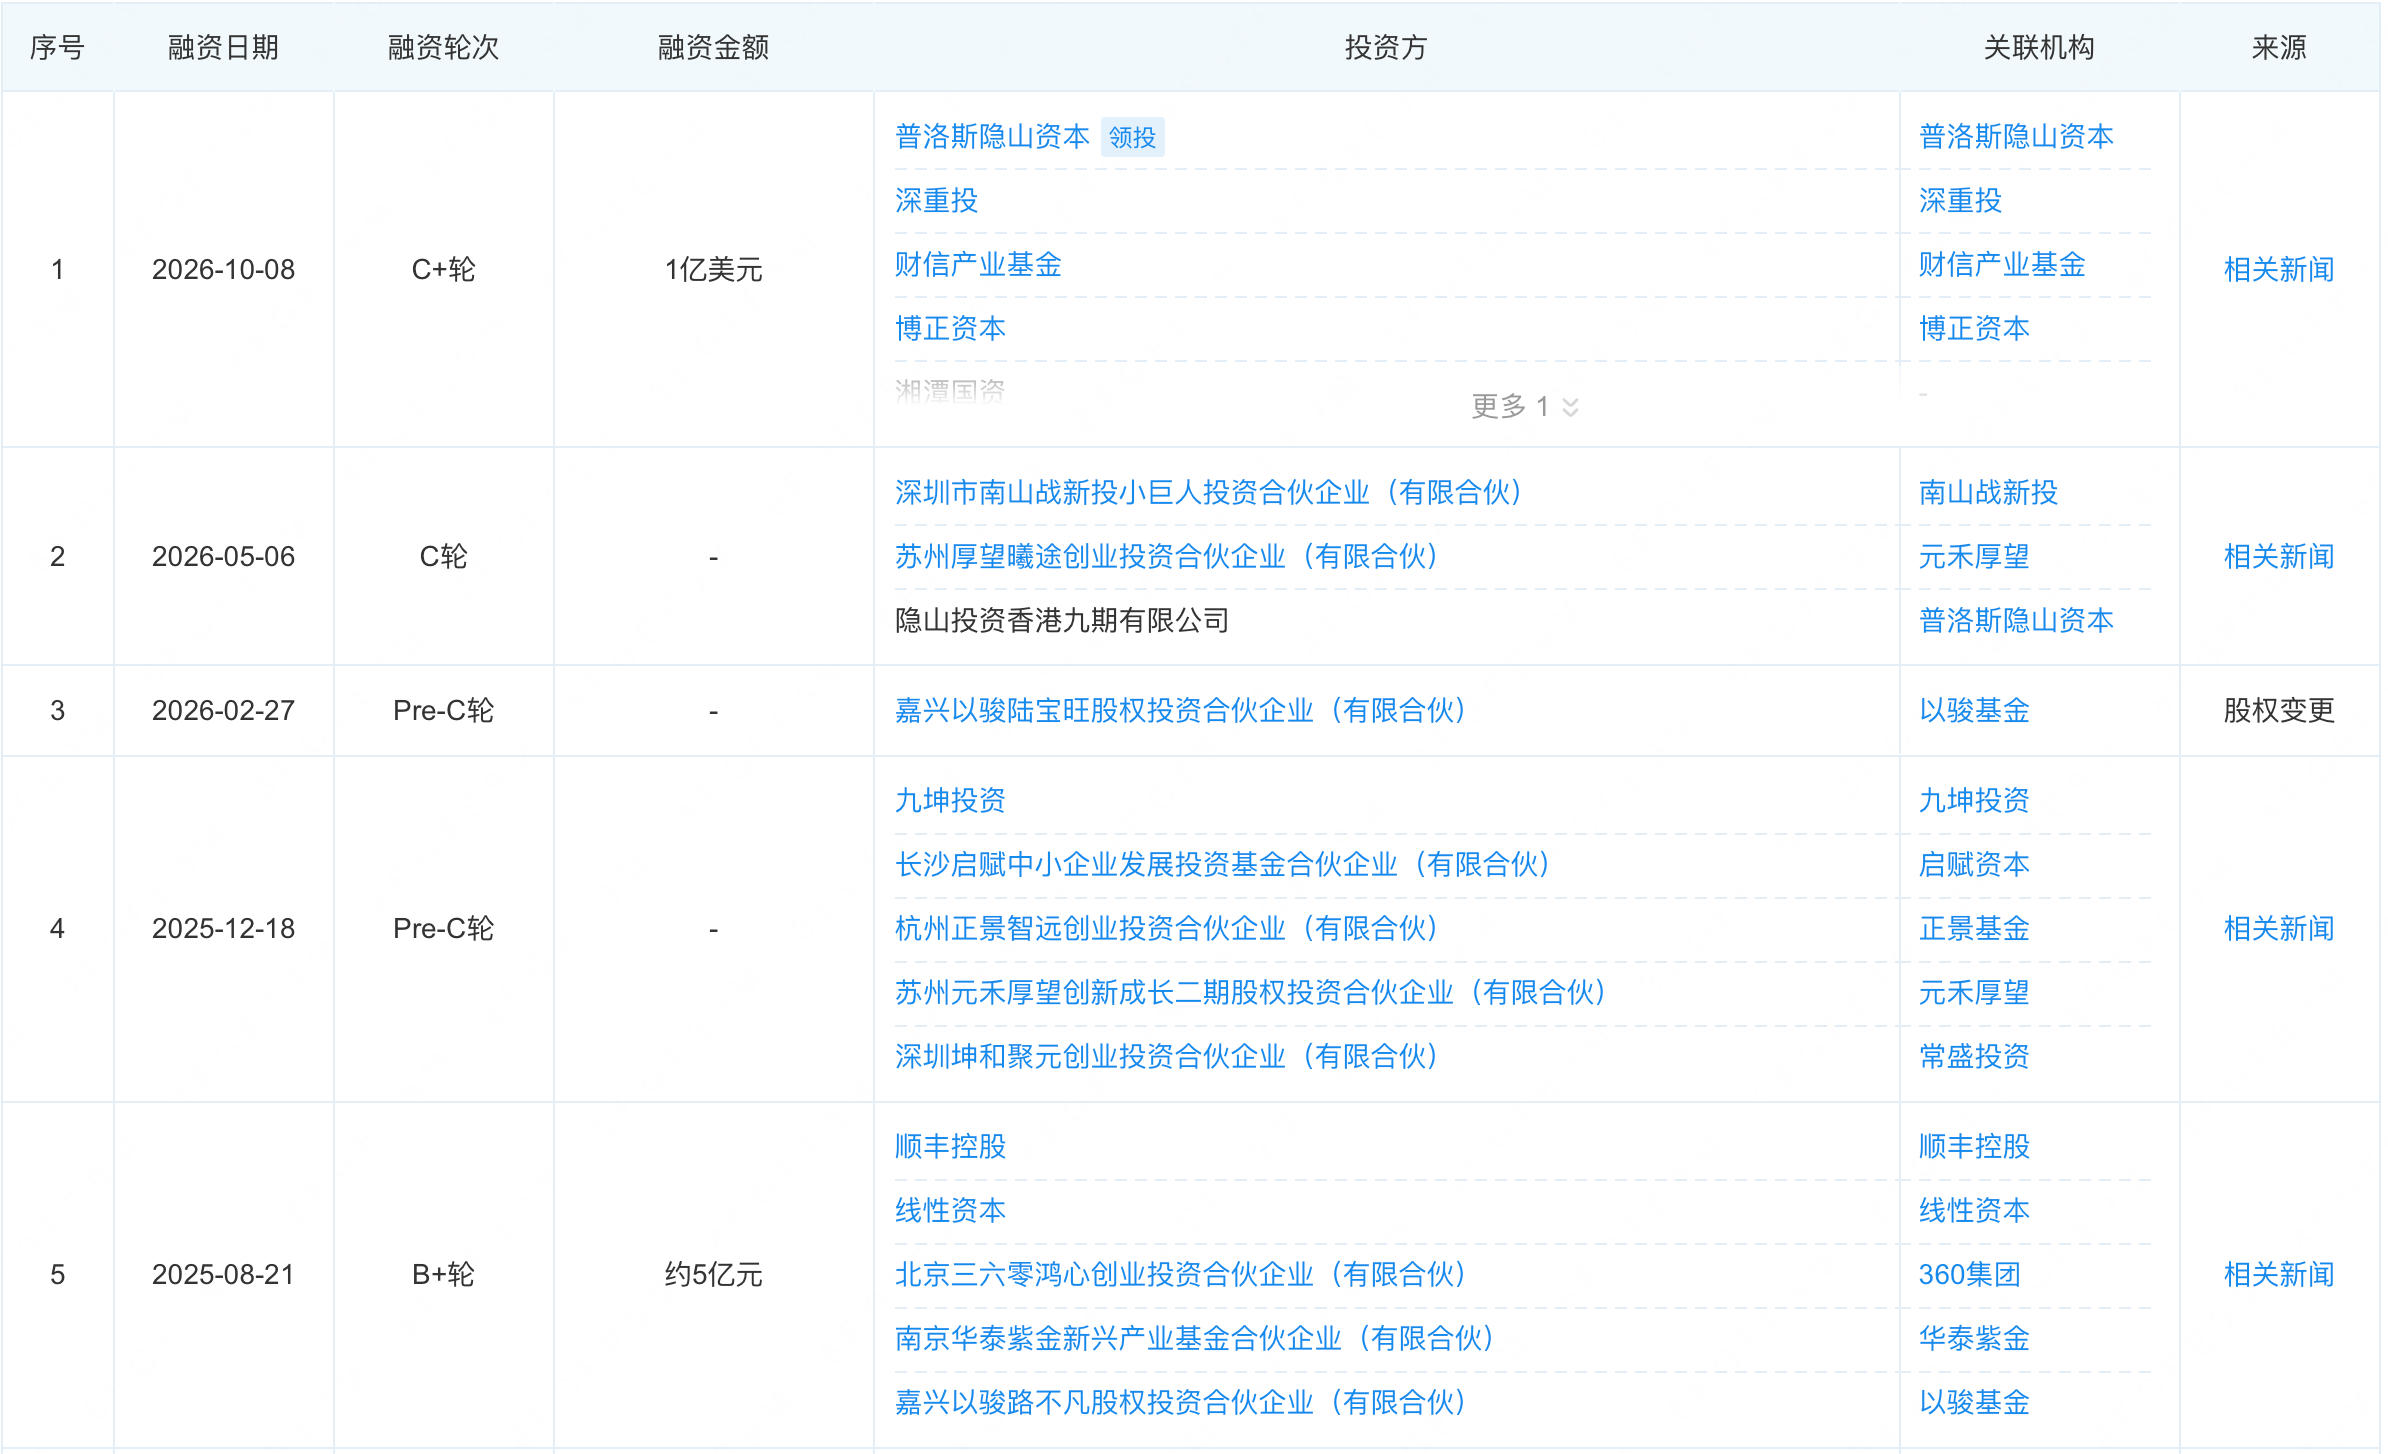Expand the 更多 1 investors list

pos(1525,406)
